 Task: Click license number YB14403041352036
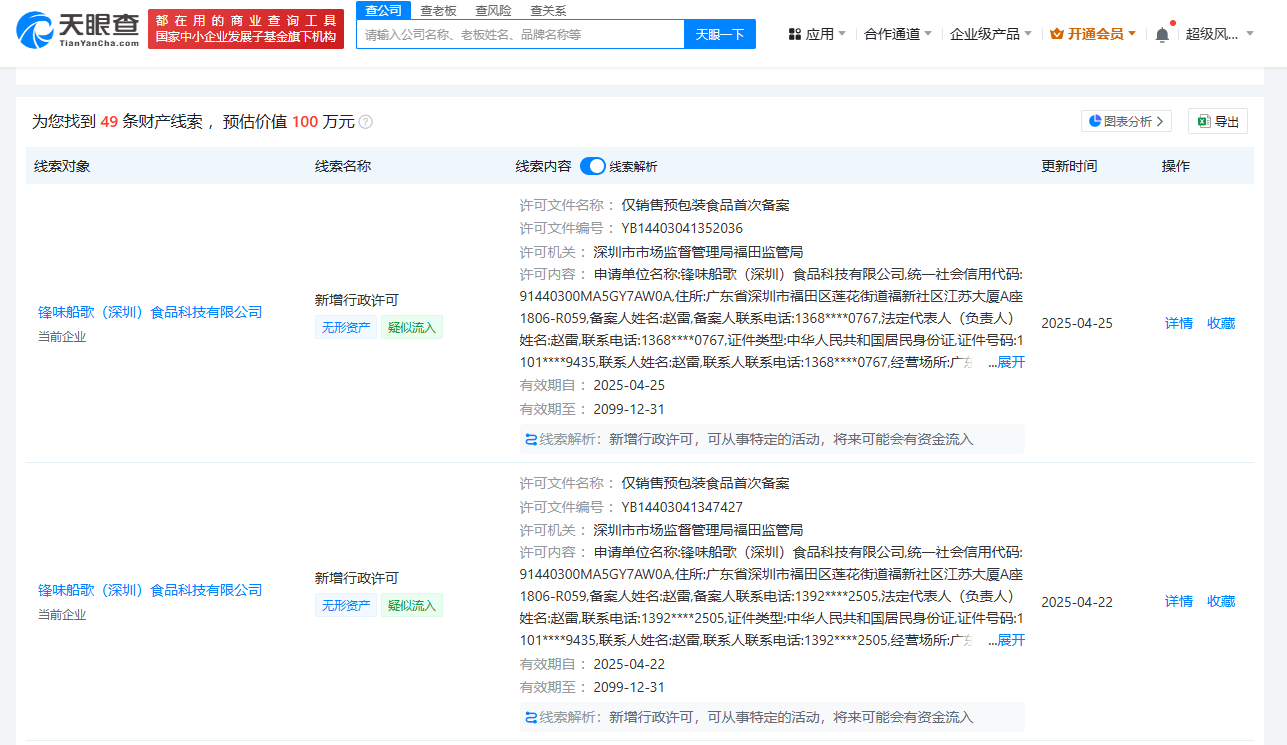[x=682, y=228]
